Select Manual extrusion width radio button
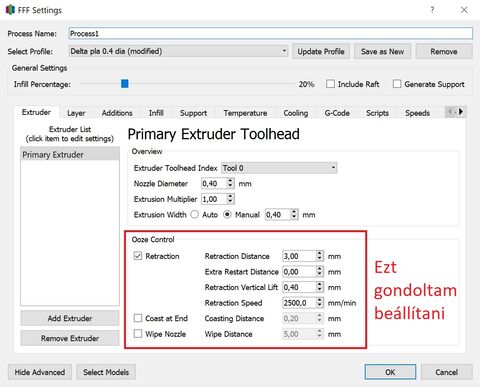The image size is (480, 387). click(227, 215)
